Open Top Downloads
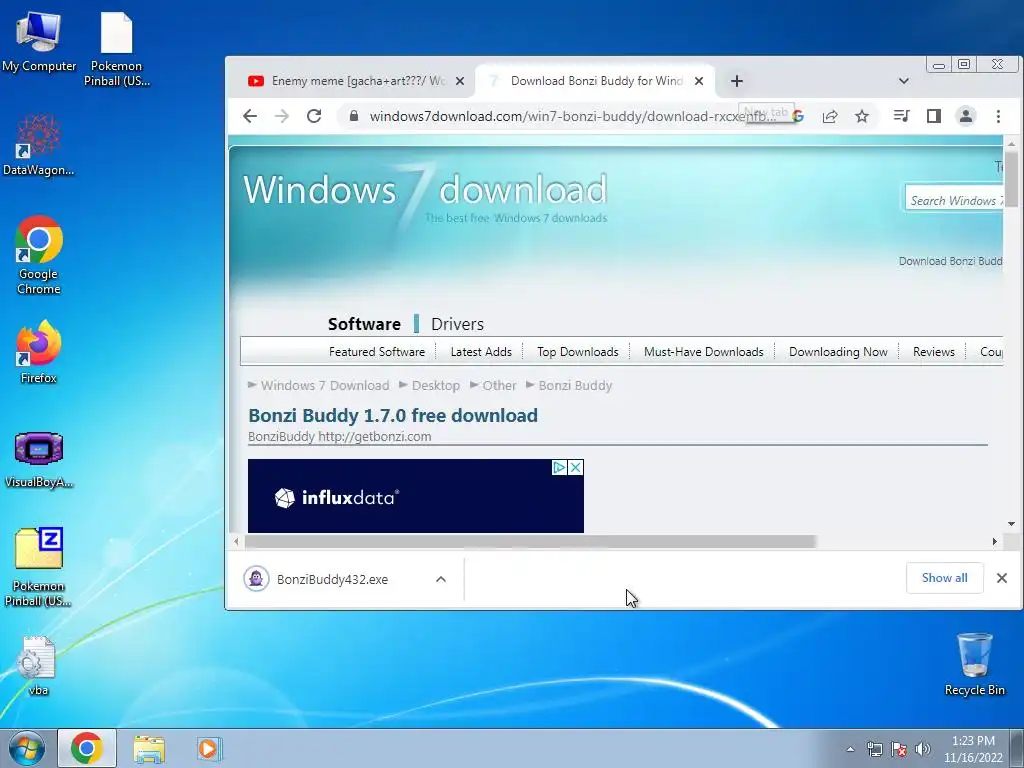Viewport: 1024px width, 768px height. pos(577,351)
